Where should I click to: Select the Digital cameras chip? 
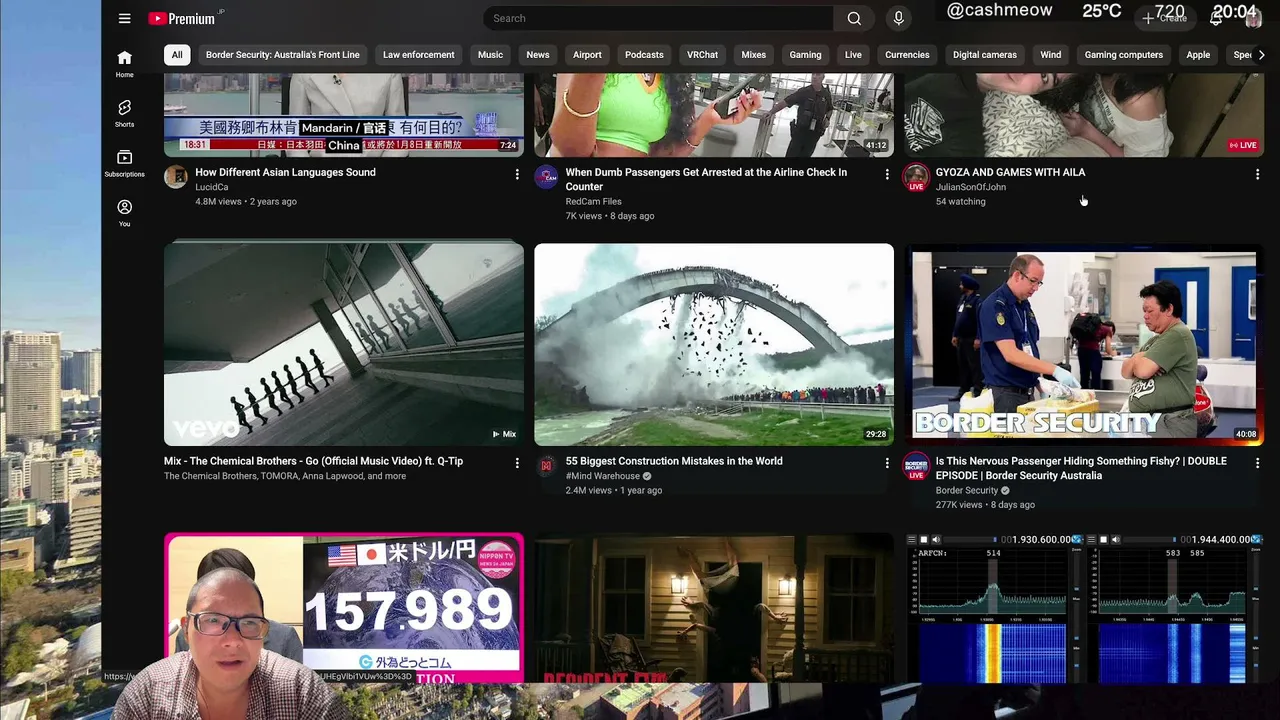click(985, 55)
